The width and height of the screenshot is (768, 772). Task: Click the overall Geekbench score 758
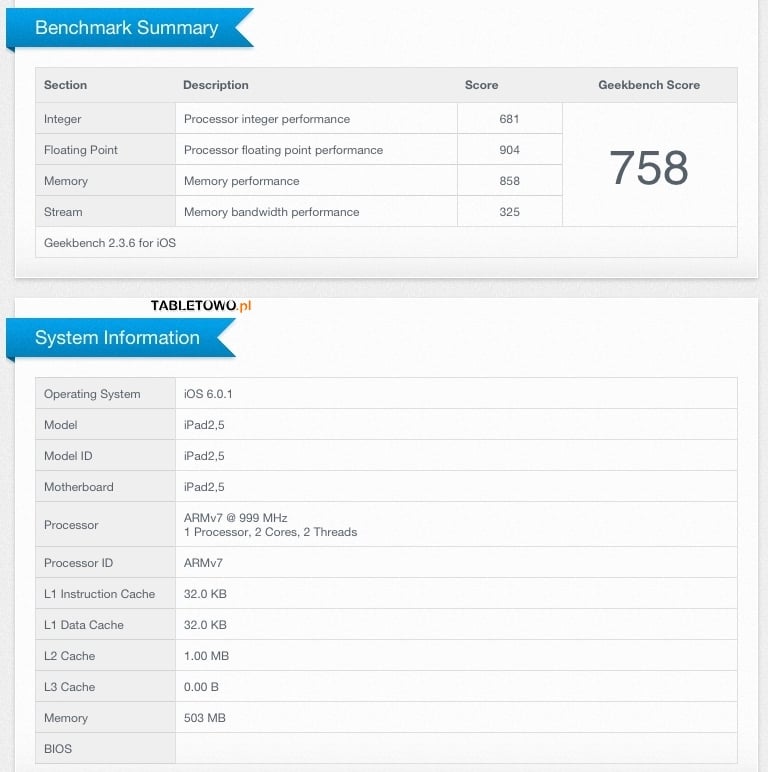coord(649,167)
